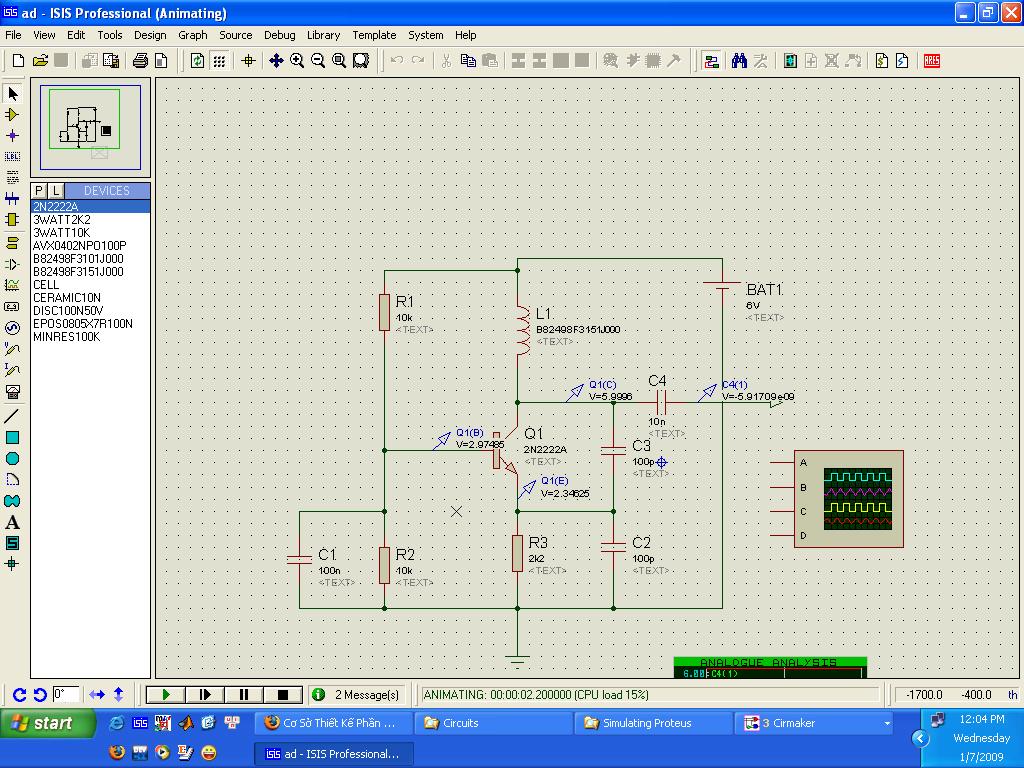
Task: Pause the running simulation
Action: tap(244, 694)
